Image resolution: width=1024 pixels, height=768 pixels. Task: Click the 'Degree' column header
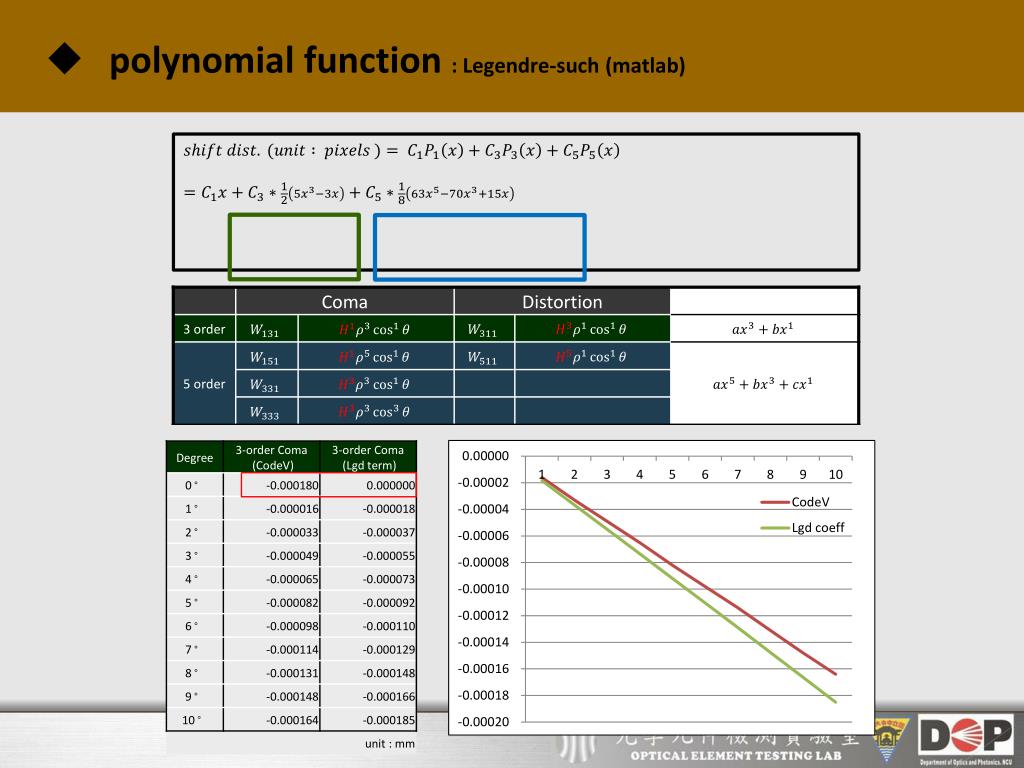click(x=195, y=458)
